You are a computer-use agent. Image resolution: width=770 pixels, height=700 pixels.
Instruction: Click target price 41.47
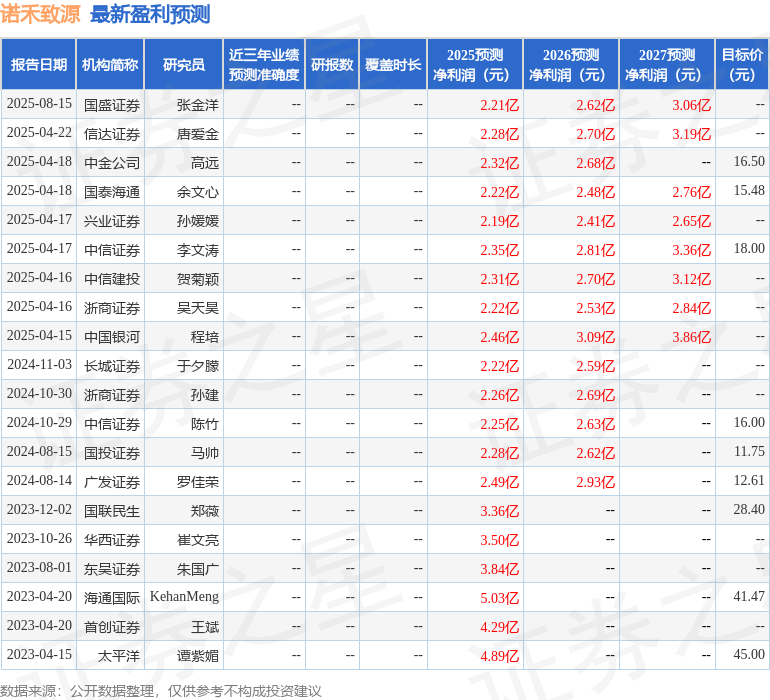pyautogui.click(x=749, y=596)
